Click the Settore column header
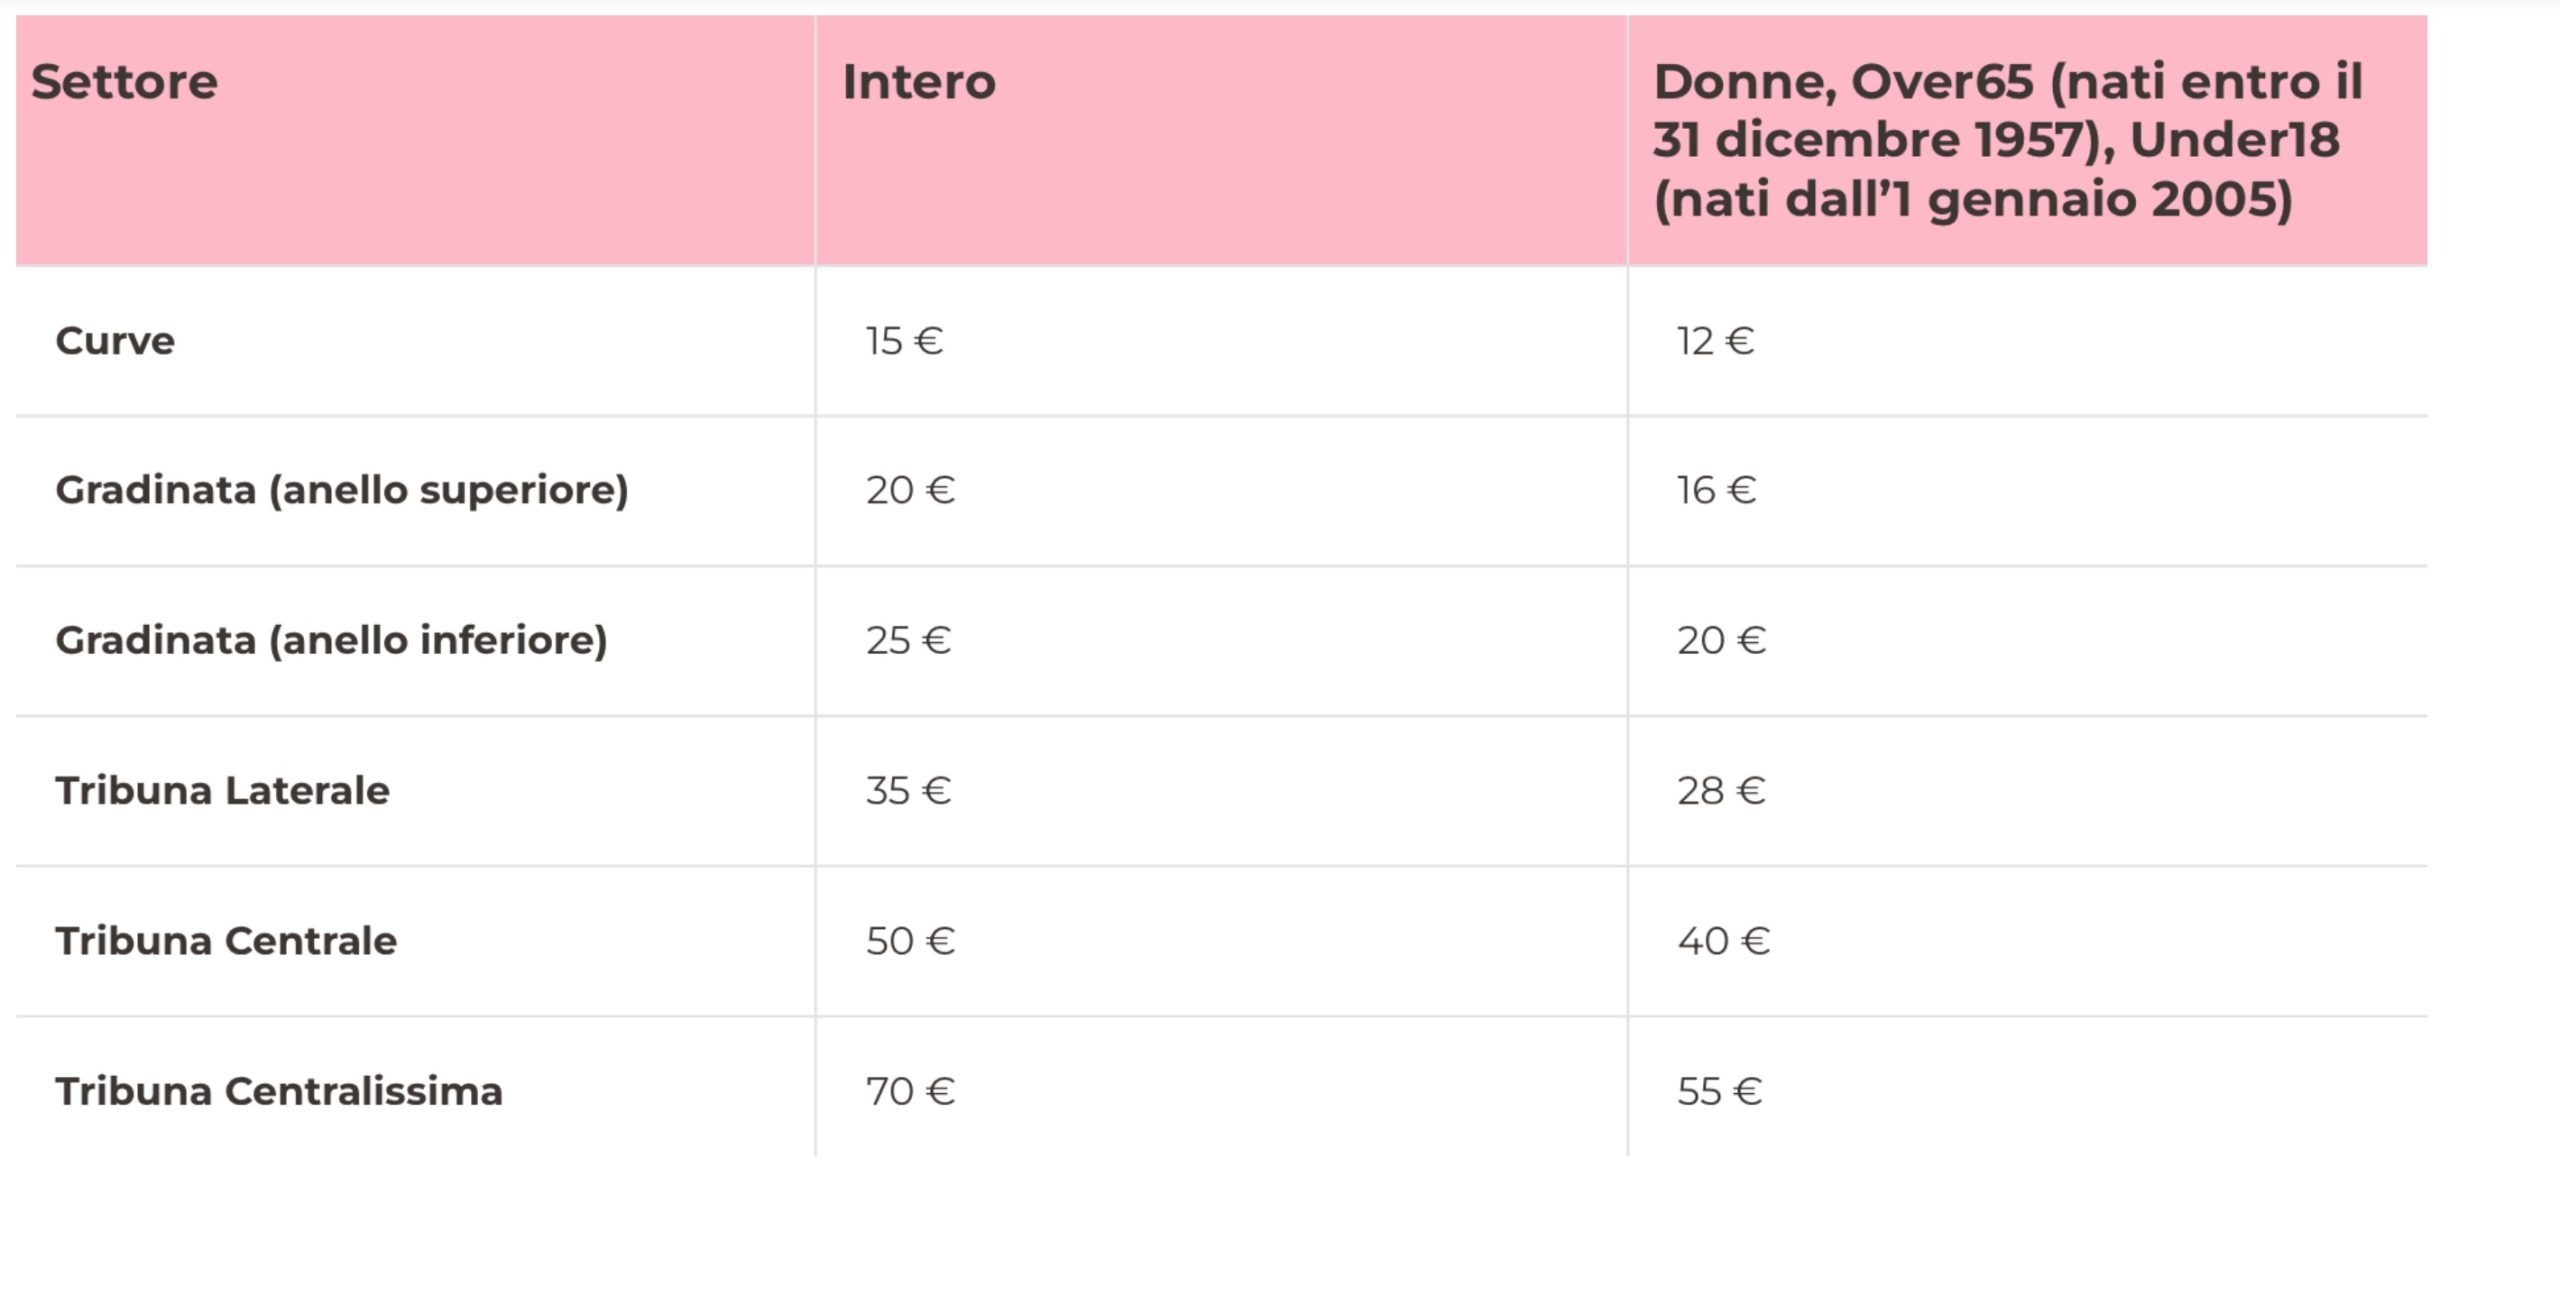 (124, 82)
